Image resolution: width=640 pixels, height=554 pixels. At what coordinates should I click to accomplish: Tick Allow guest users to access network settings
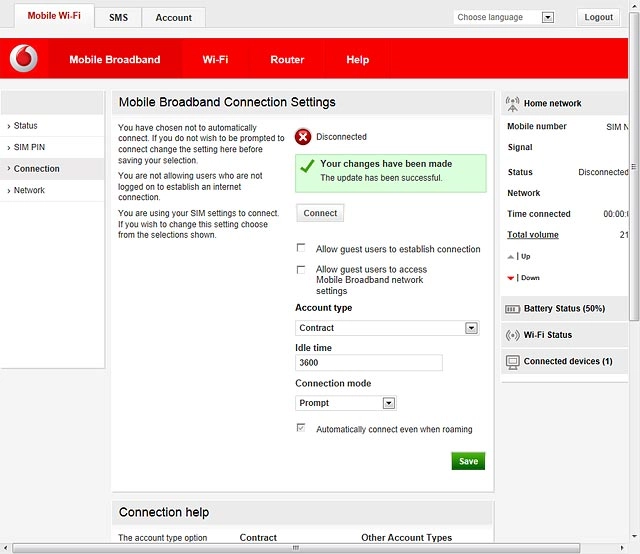[x=301, y=269]
